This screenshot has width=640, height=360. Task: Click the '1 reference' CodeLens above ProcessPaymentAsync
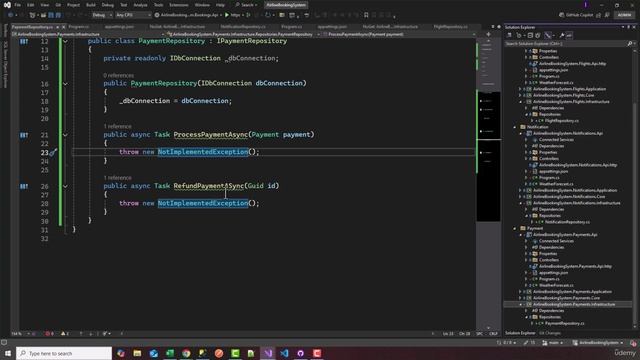118,127
